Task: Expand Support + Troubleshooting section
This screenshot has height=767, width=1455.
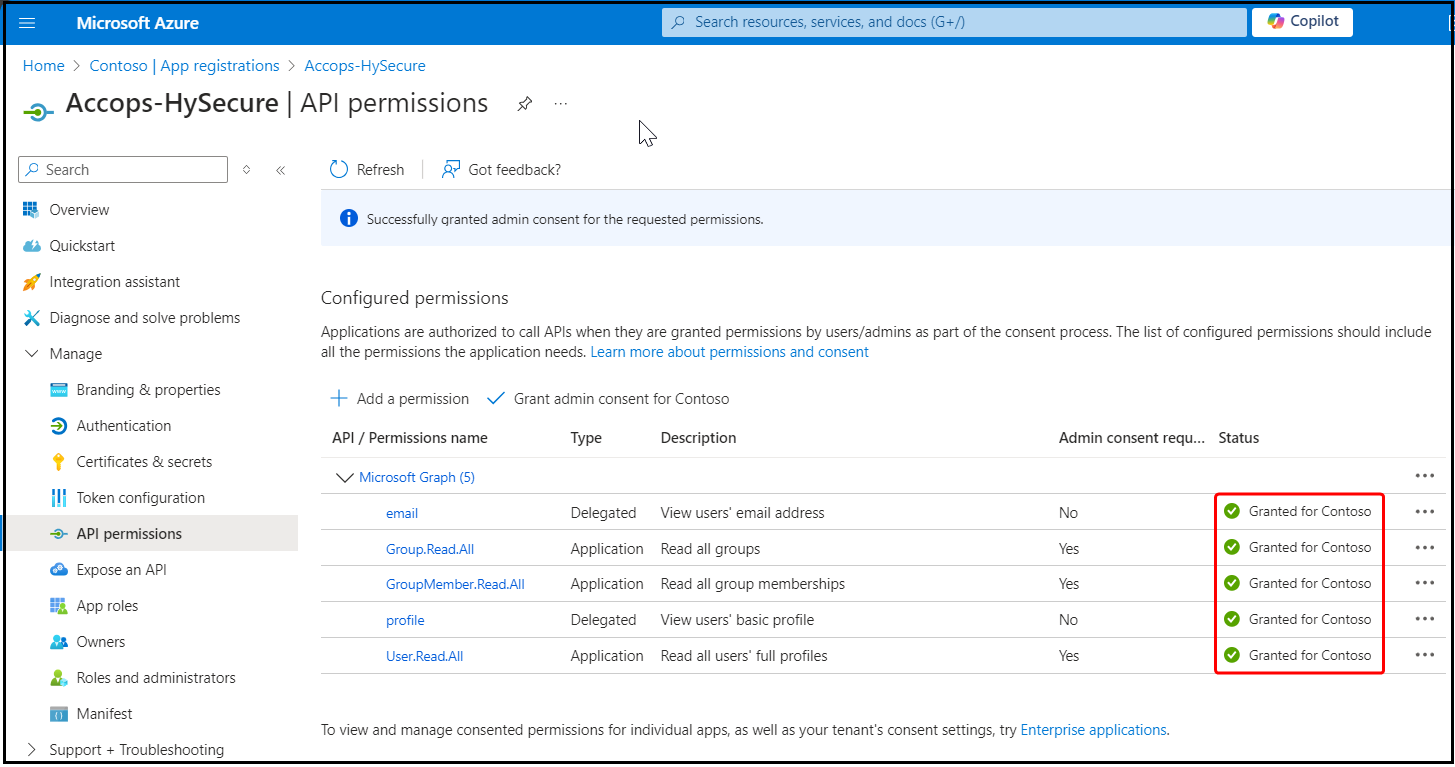Action: point(31,750)
